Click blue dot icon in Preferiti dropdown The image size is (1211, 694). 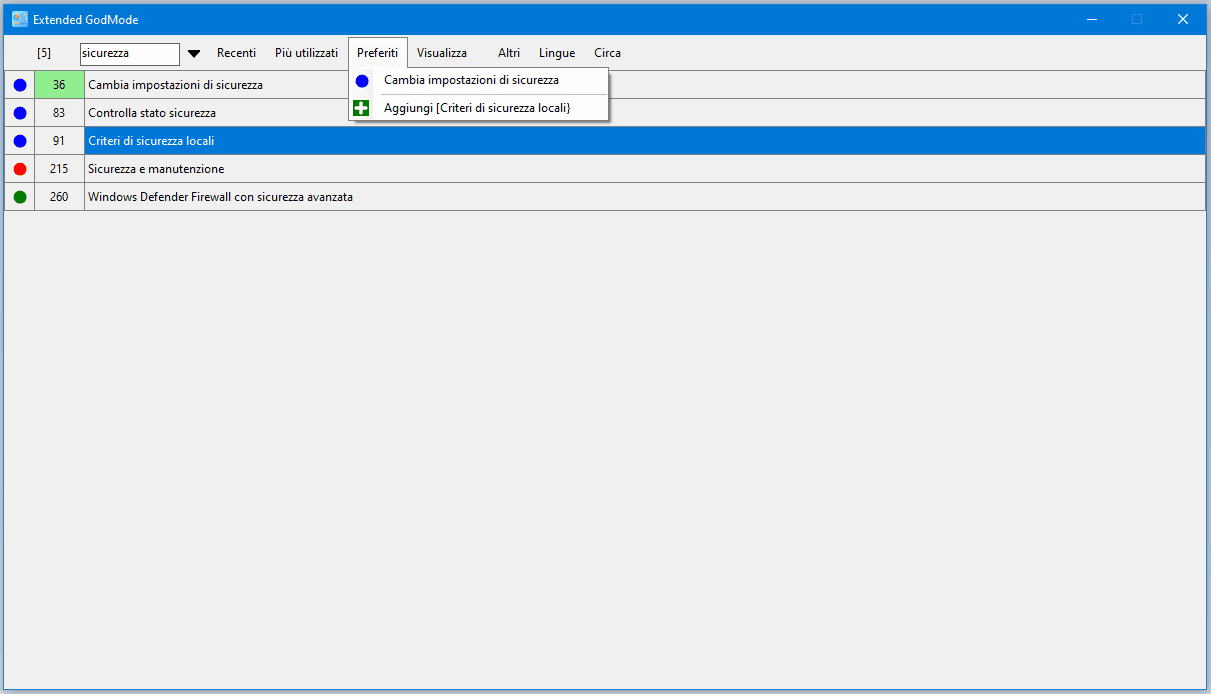(x=362, y=81)
